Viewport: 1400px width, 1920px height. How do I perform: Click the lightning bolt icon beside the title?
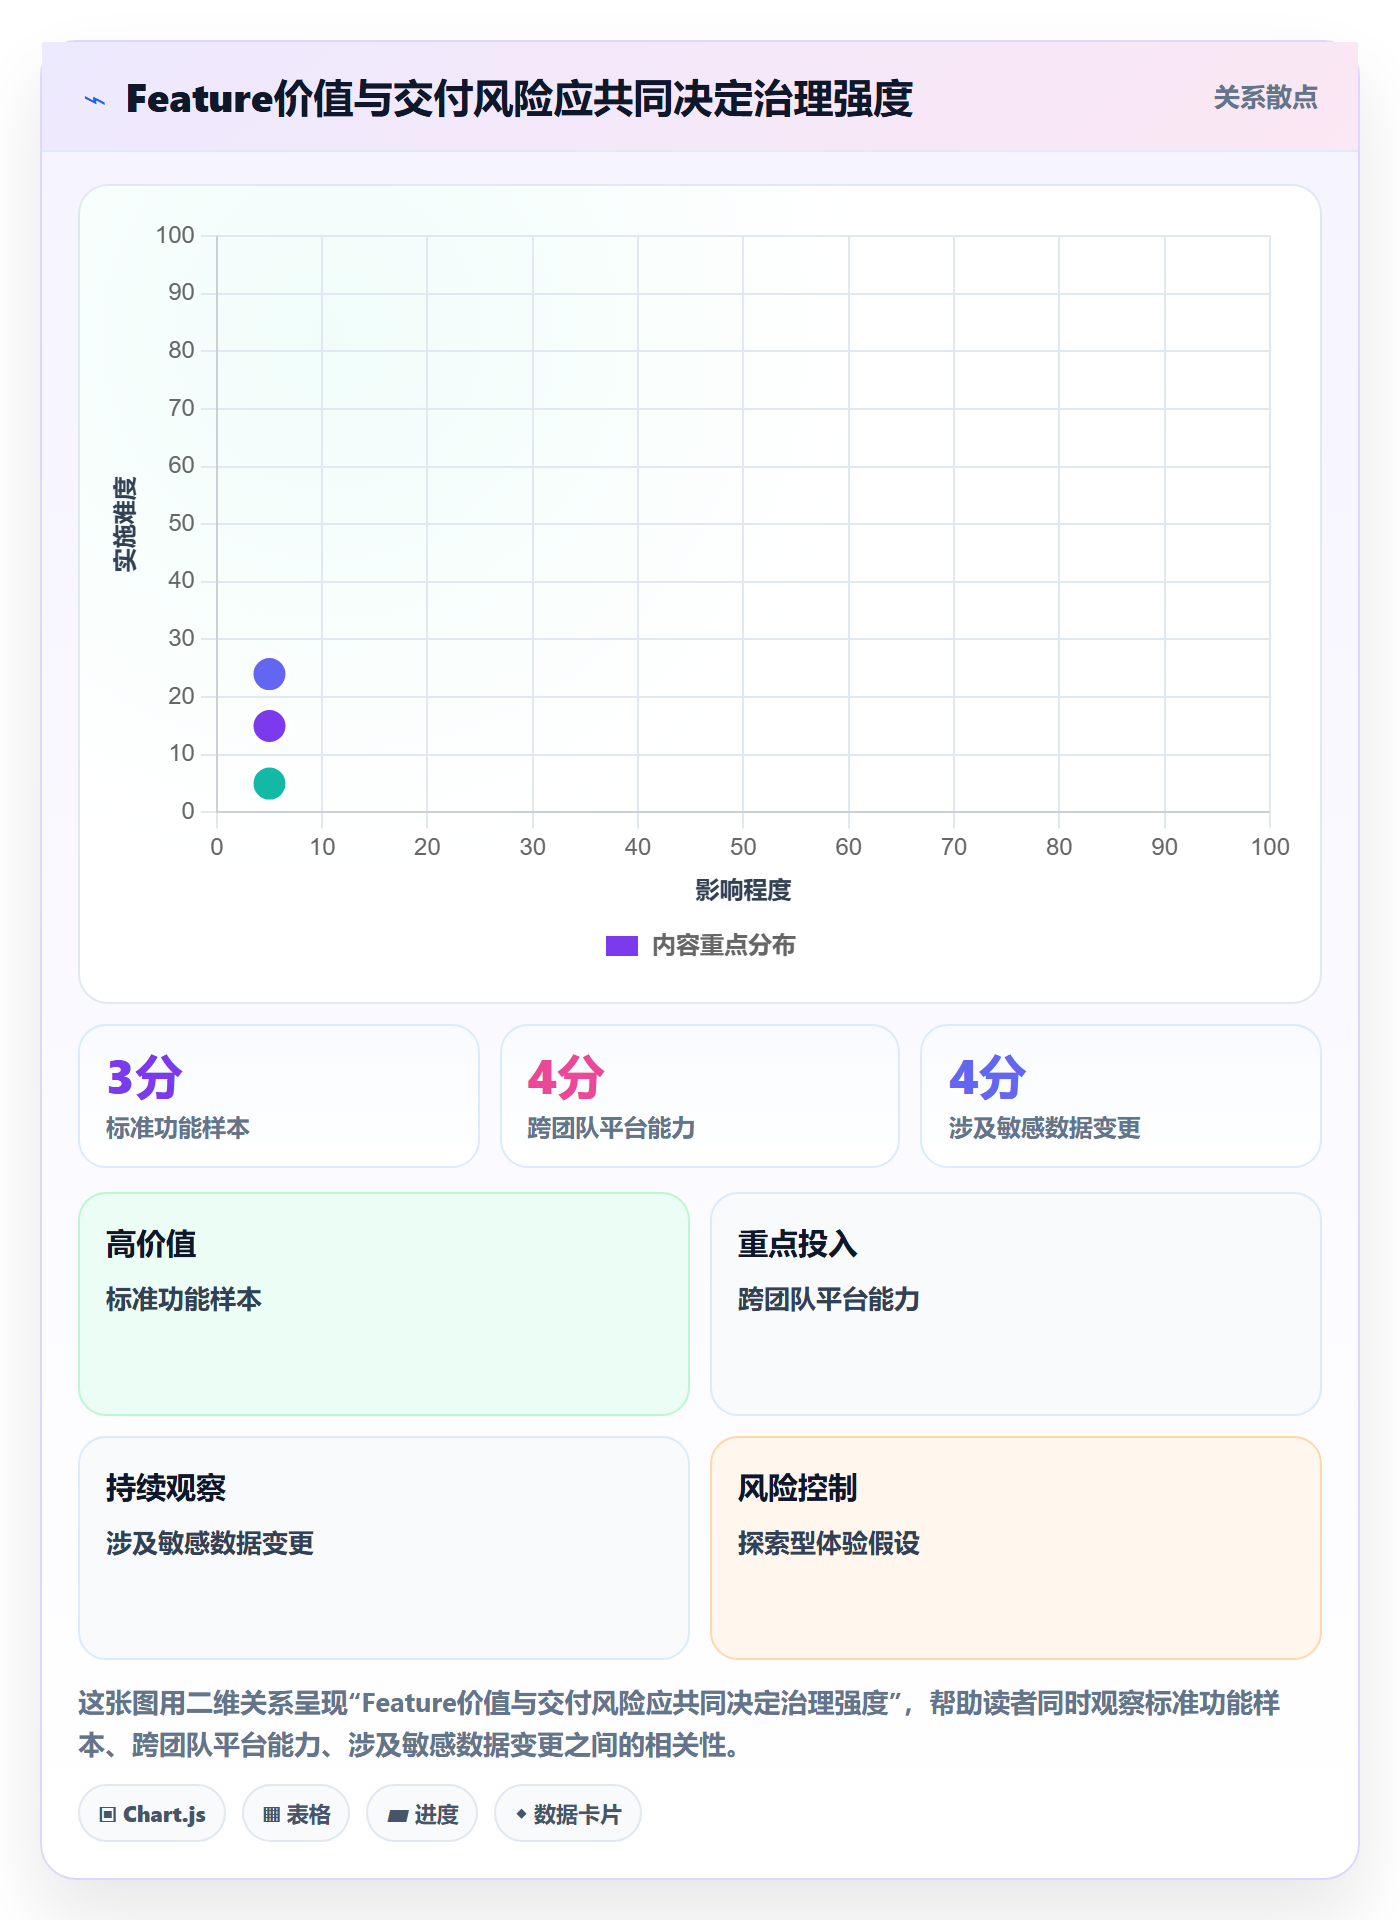(x=95, y=100)
